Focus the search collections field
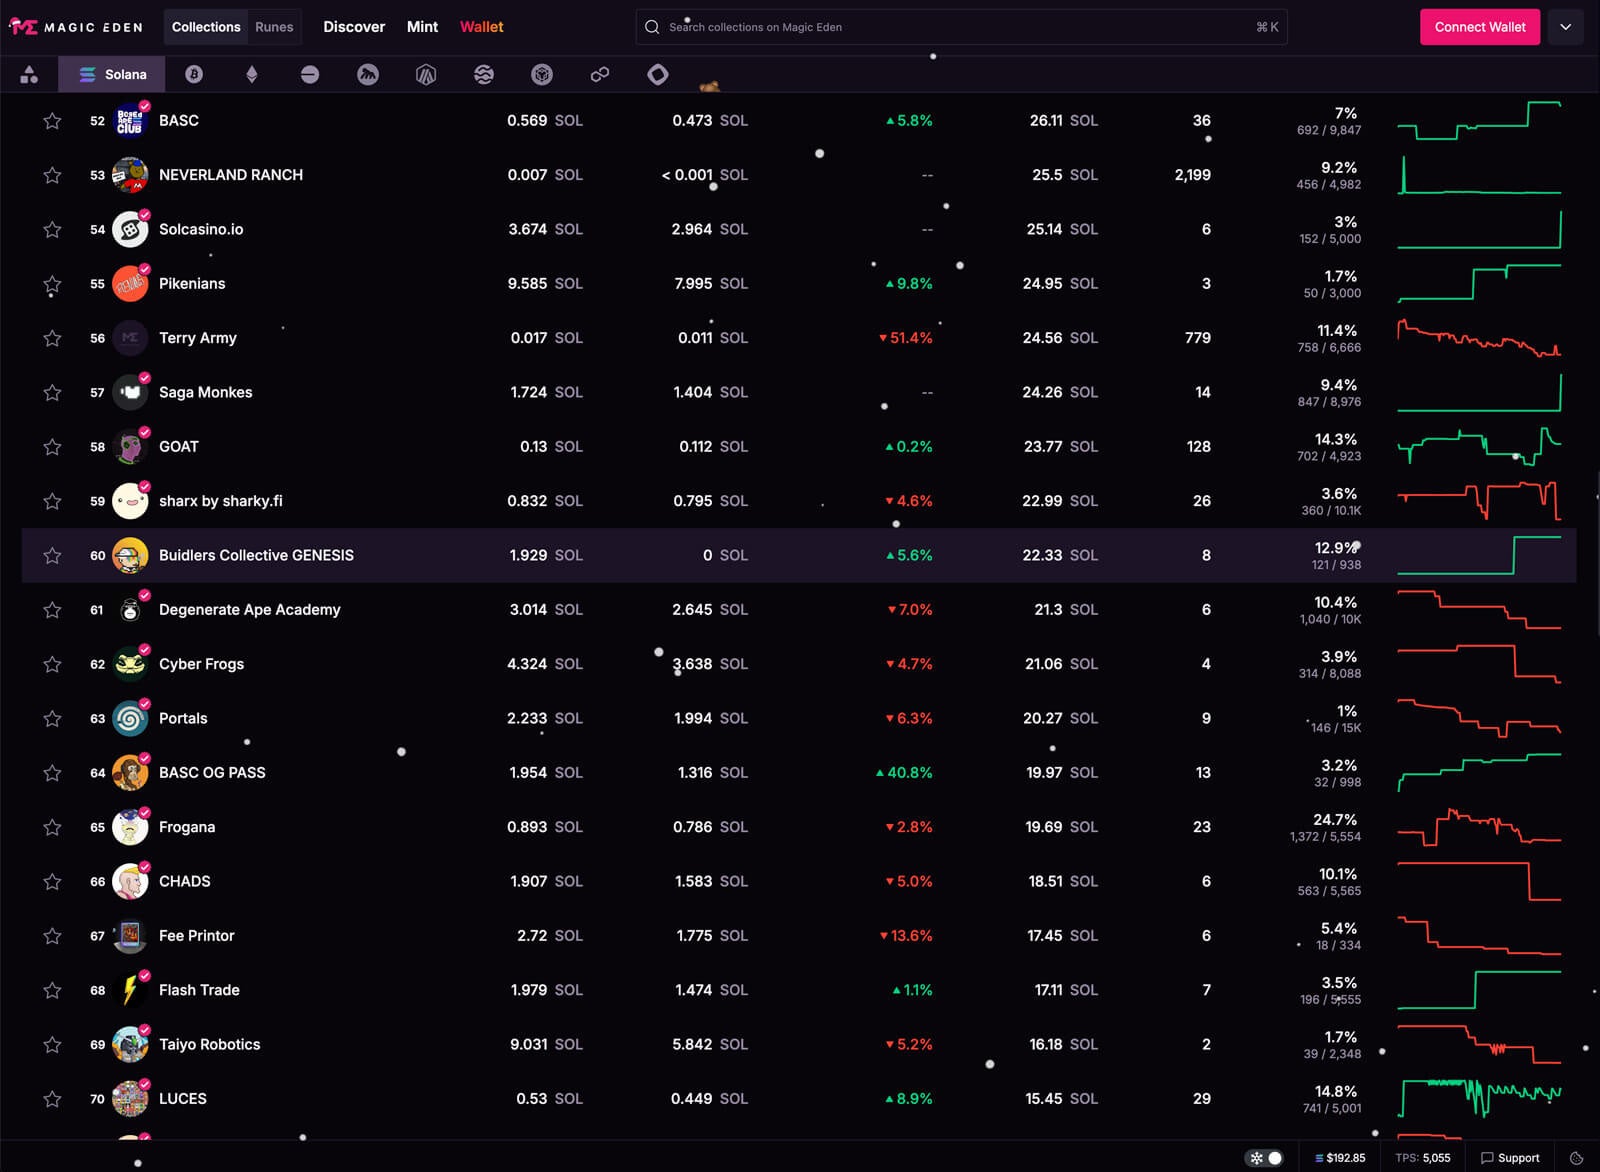The height and width of the screenshot is (1172, 1600). pyautogui.click(x=961, y=27)
